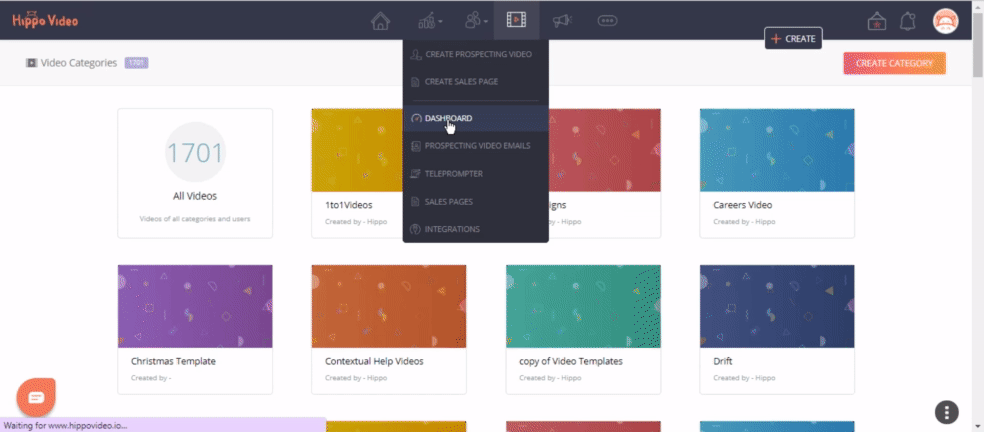Screen dimensions: 984x432
Task: Click the Sales Pages icon in the menu
Action: pyautogui.click(x=415, y=202)
